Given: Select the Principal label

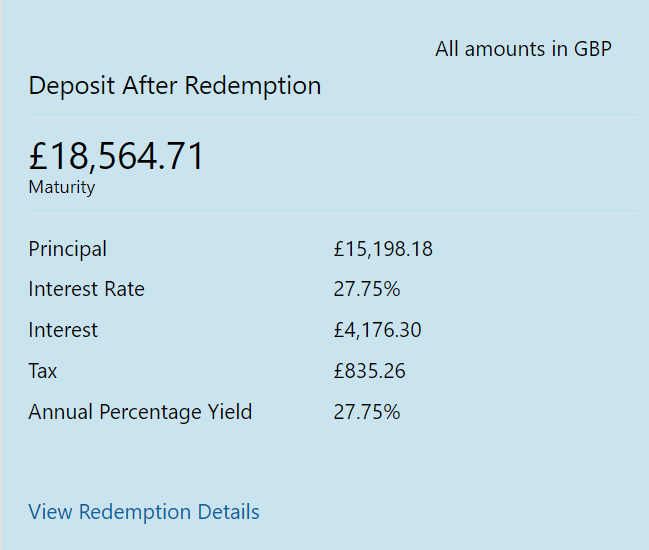Looking at the screenshot, I should pyautogui.click(x=67, y=249).
